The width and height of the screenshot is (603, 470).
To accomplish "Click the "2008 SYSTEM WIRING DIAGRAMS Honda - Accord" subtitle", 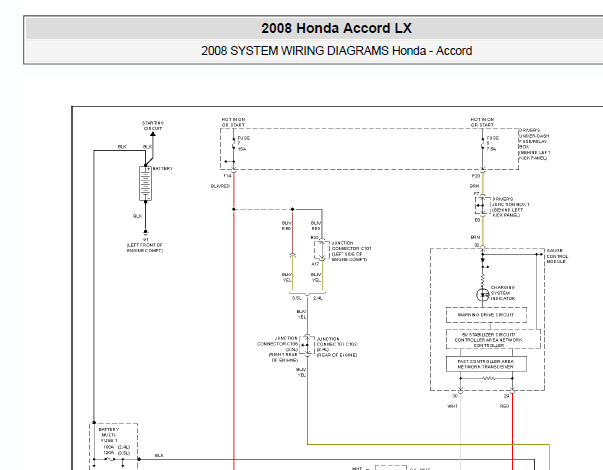I will point(336,51).
